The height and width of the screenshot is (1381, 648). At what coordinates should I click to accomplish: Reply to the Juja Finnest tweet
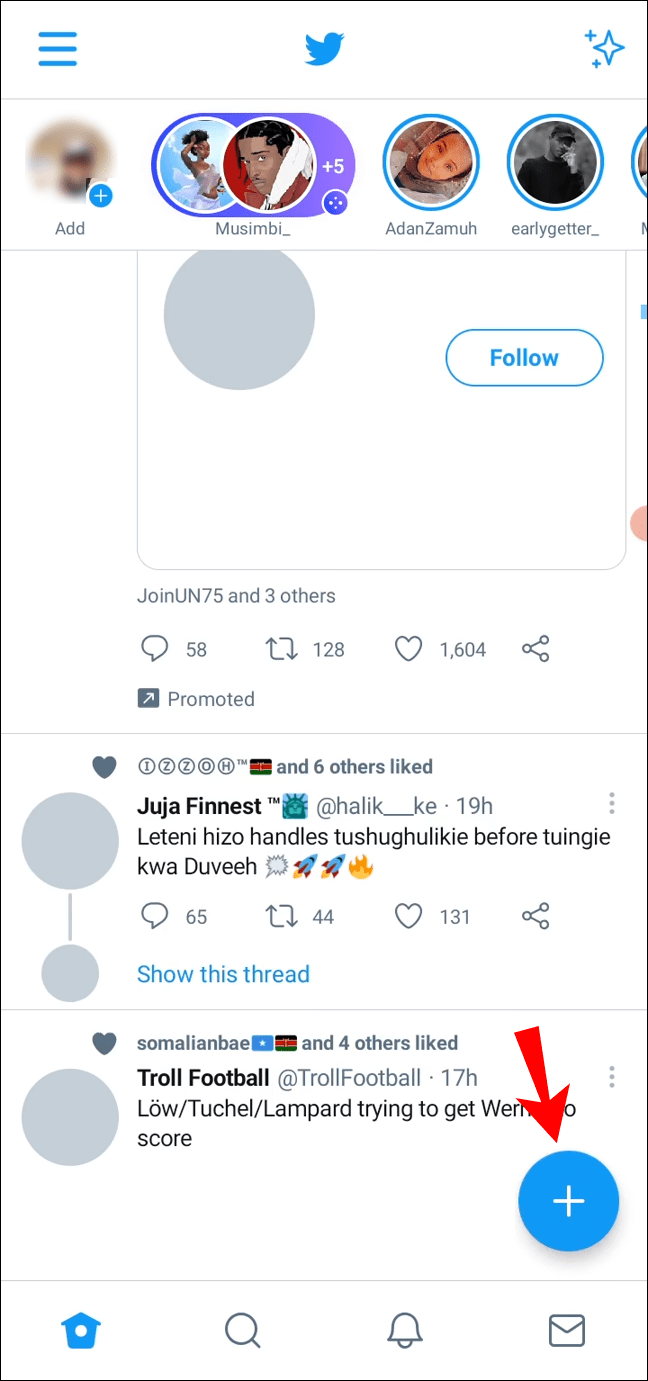click(154, 916)
